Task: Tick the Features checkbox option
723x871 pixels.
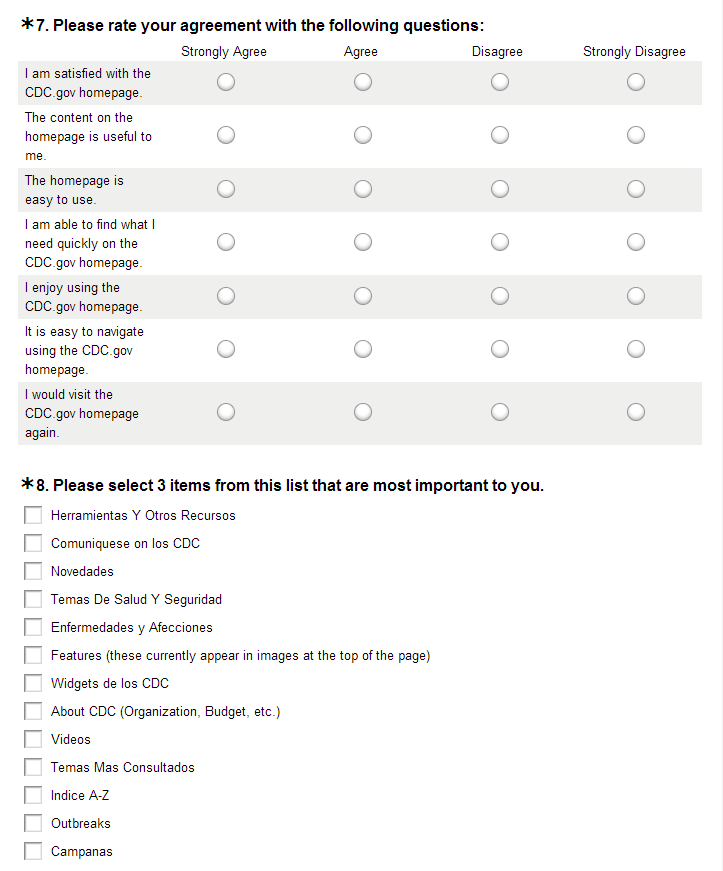Action: [x=34, y=656]
